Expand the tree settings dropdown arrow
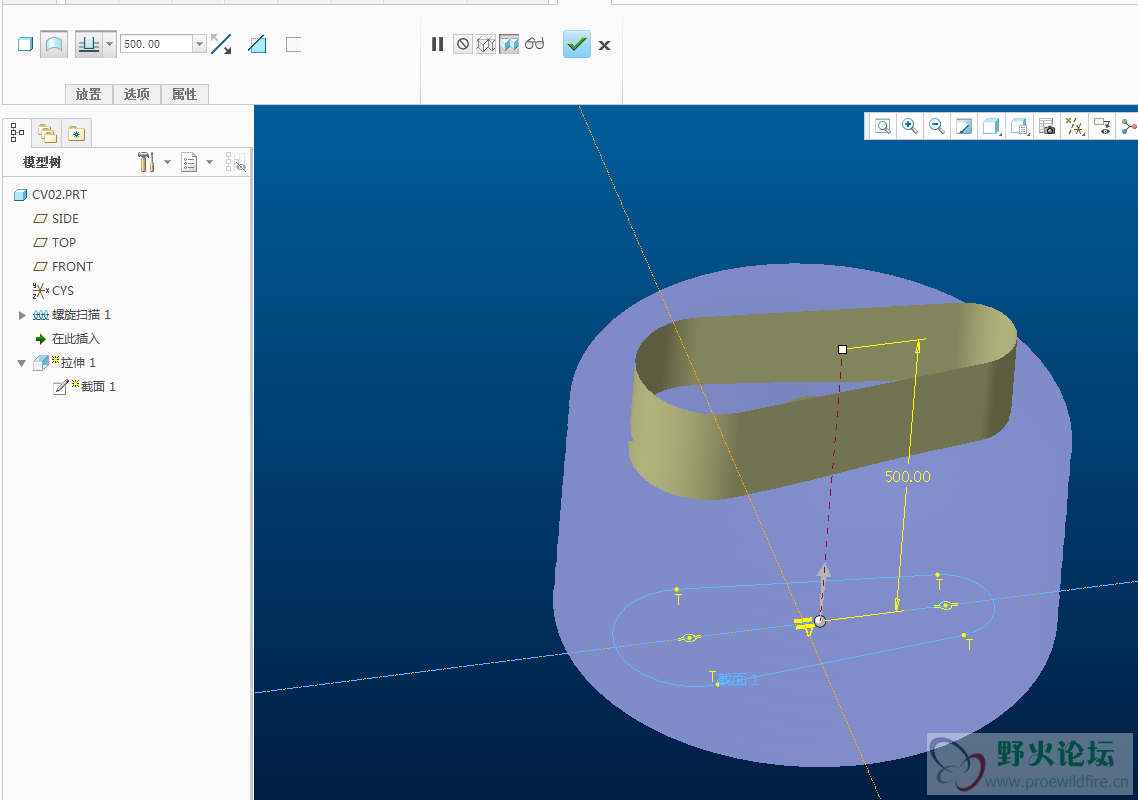This screenshot has width=1138, height=800. coord(167,162)
